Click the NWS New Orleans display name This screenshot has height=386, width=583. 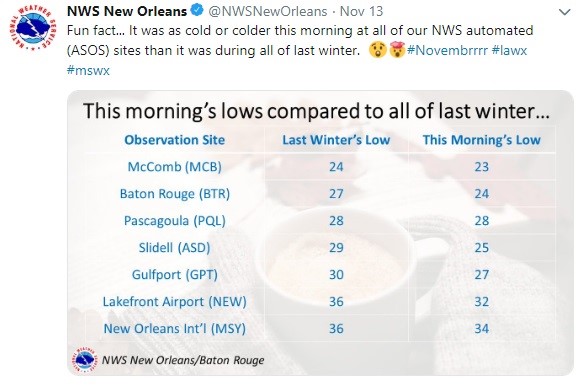(x=127, y=11)
